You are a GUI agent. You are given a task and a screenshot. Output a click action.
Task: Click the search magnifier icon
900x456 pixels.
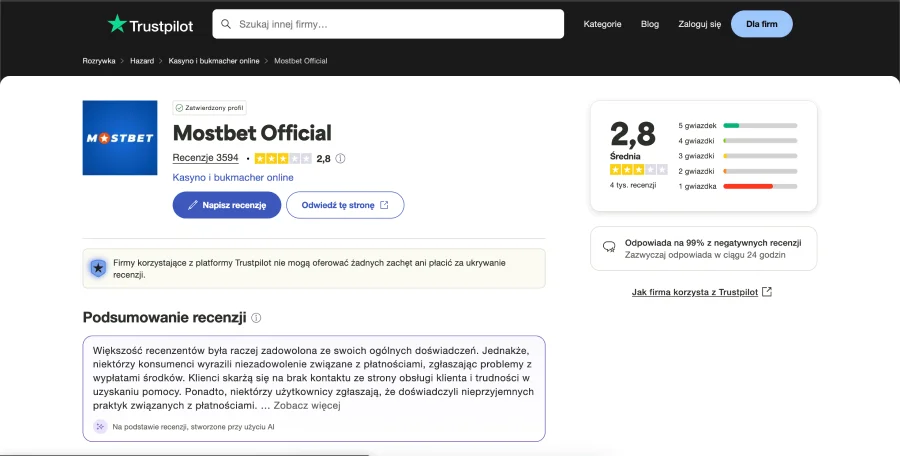pos(226,24)
